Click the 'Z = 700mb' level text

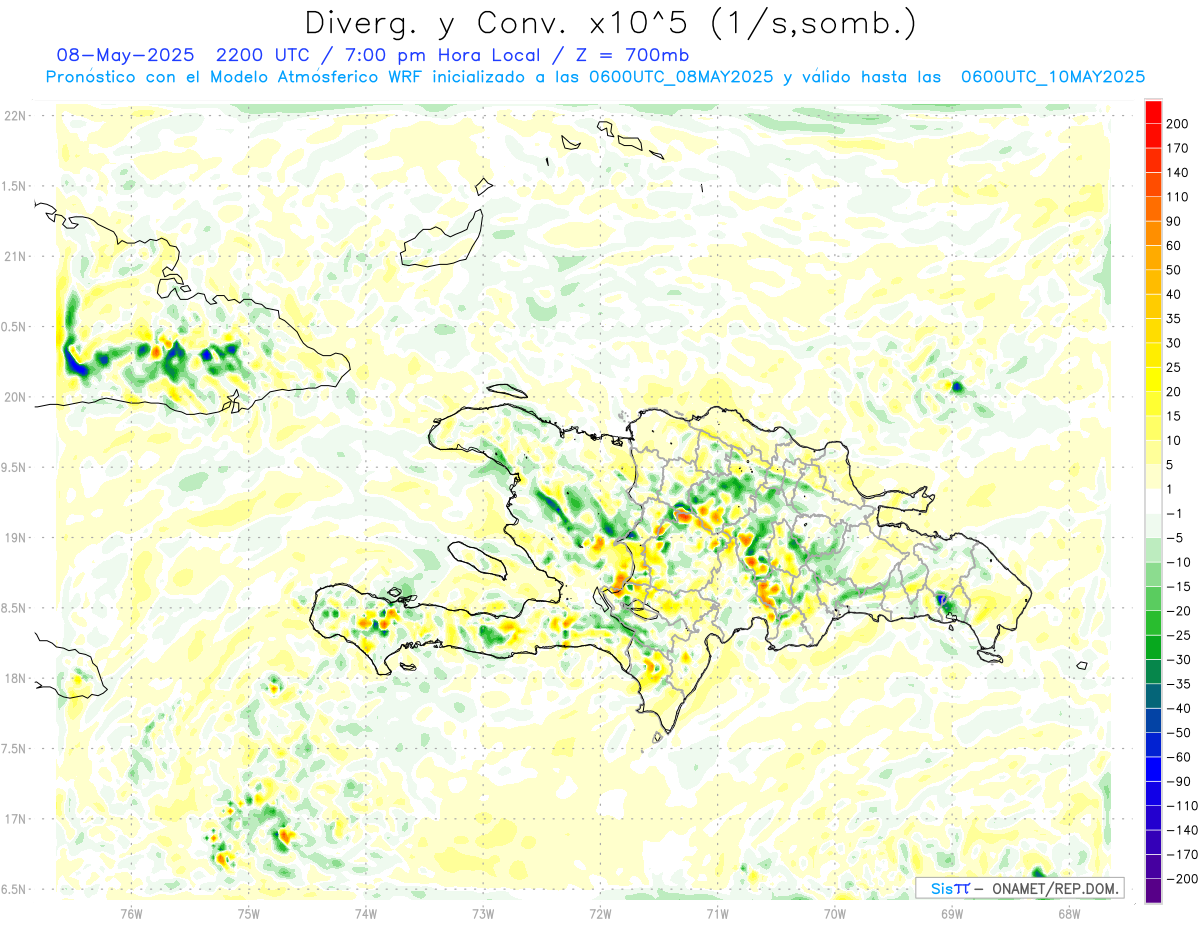(633, 55)
